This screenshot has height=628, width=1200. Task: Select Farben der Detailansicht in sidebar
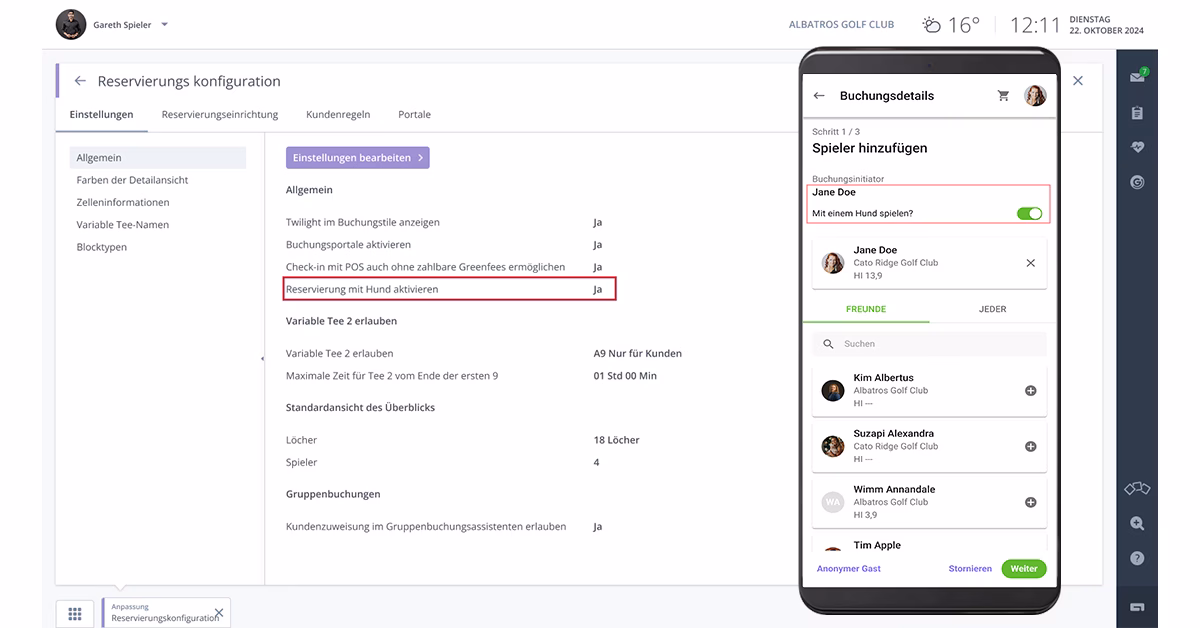point(132,180)
